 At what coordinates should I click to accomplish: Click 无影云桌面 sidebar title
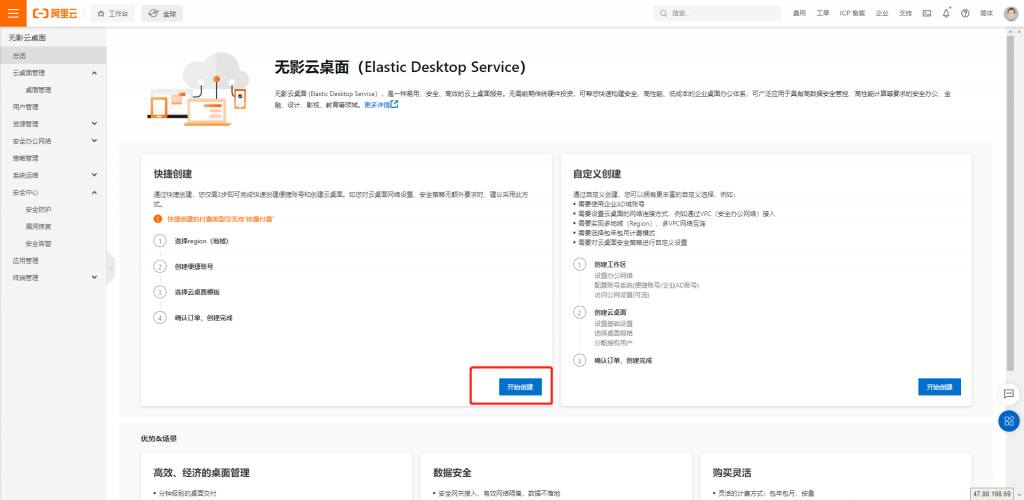tap(27, 39)
